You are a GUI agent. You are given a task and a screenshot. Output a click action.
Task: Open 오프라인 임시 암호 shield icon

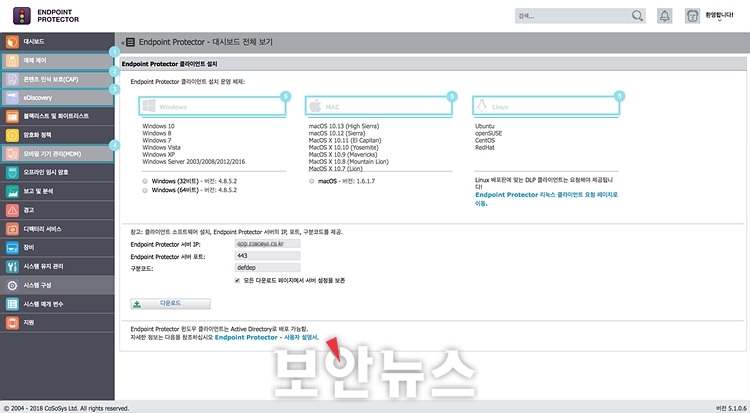pos(12,172)
